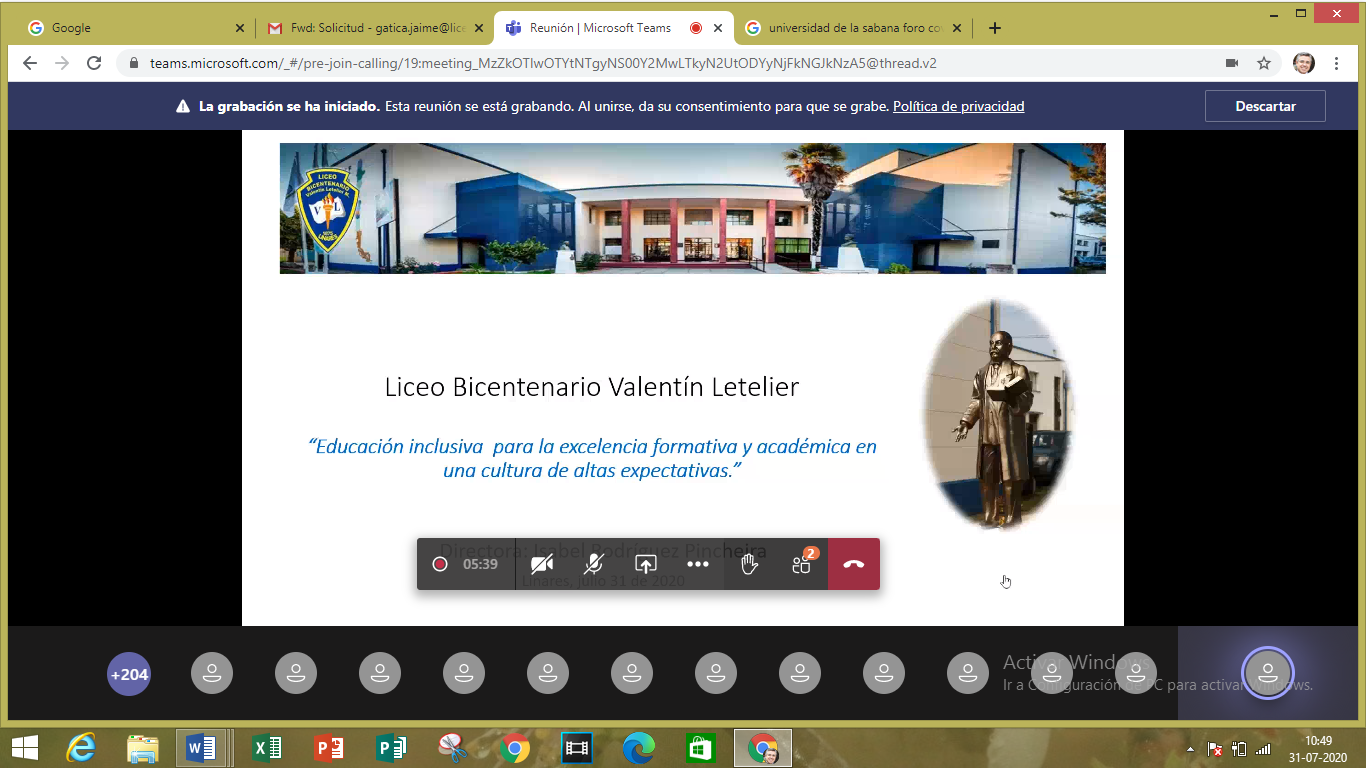Open the video editor filmstrip taskbar icon
Screen dimensions: 1366x768
pyautogui.click(x=577, y=747)
